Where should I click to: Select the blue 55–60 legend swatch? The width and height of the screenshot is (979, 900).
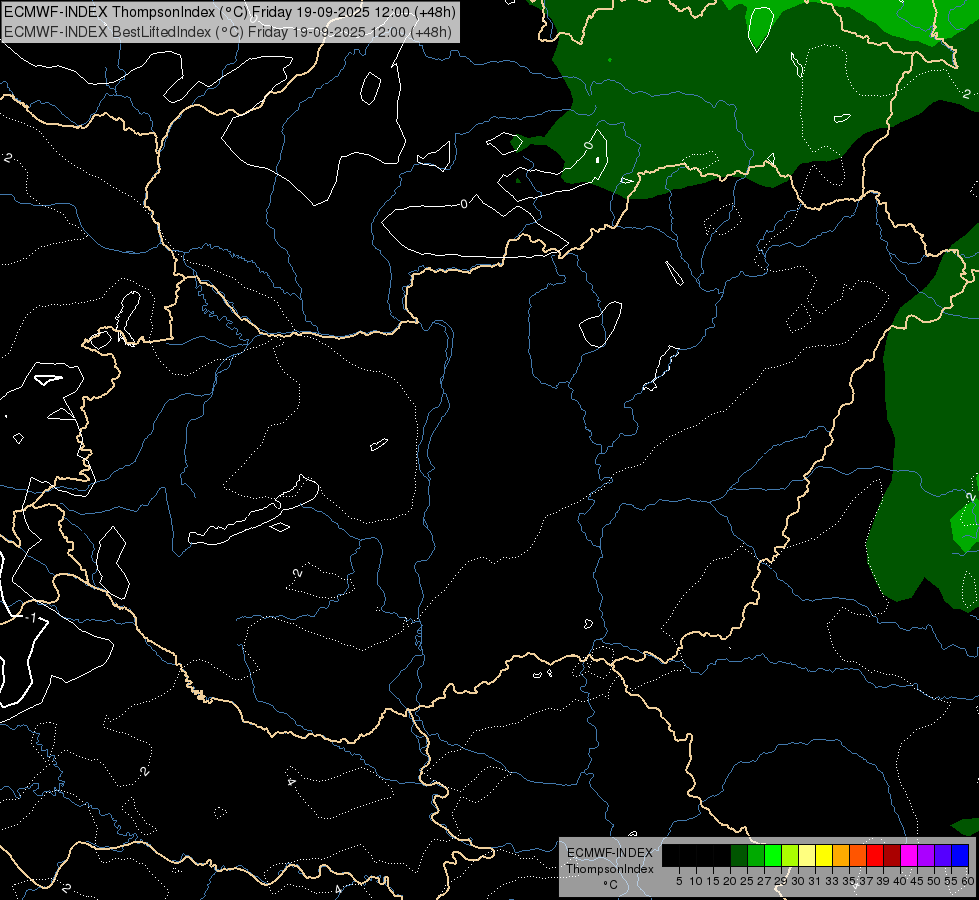(960, 855)
